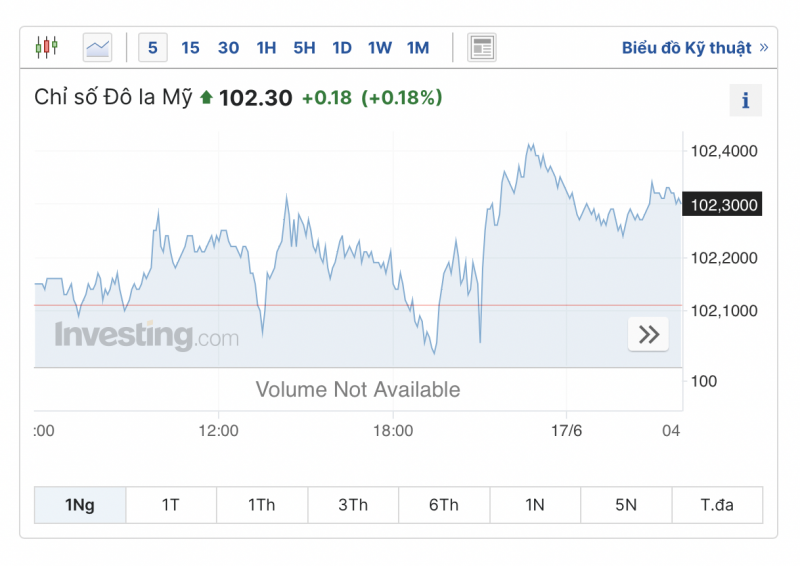800x566 pixels.
Task: Choose the 5H chart interval
Action: click(304, 47)
